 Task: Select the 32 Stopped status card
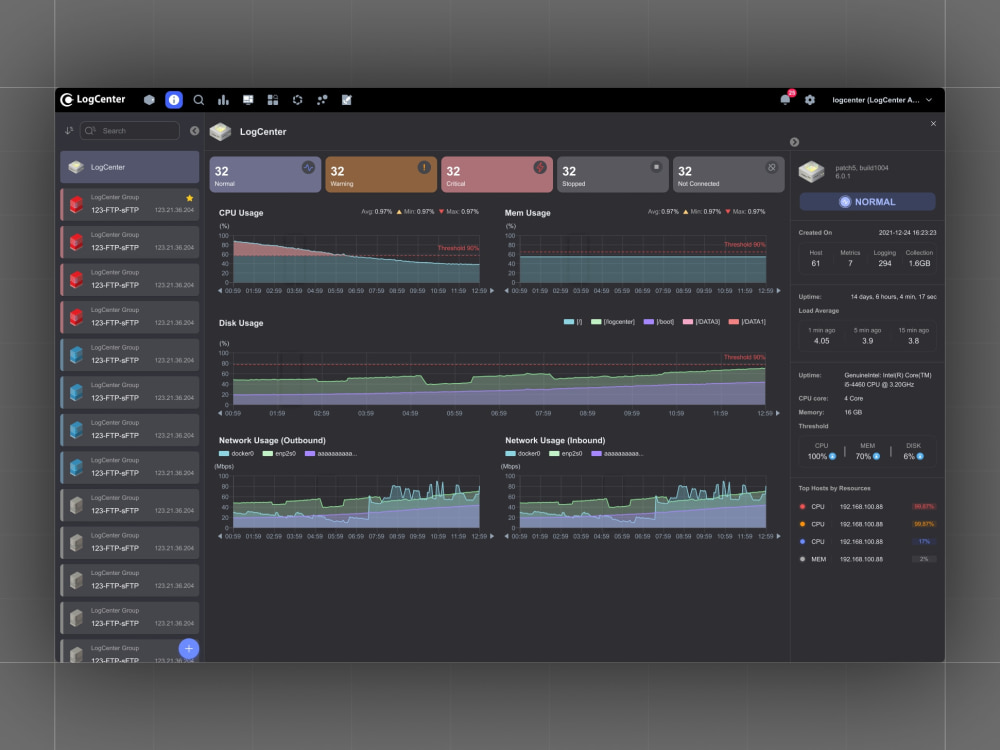point(613,174)
